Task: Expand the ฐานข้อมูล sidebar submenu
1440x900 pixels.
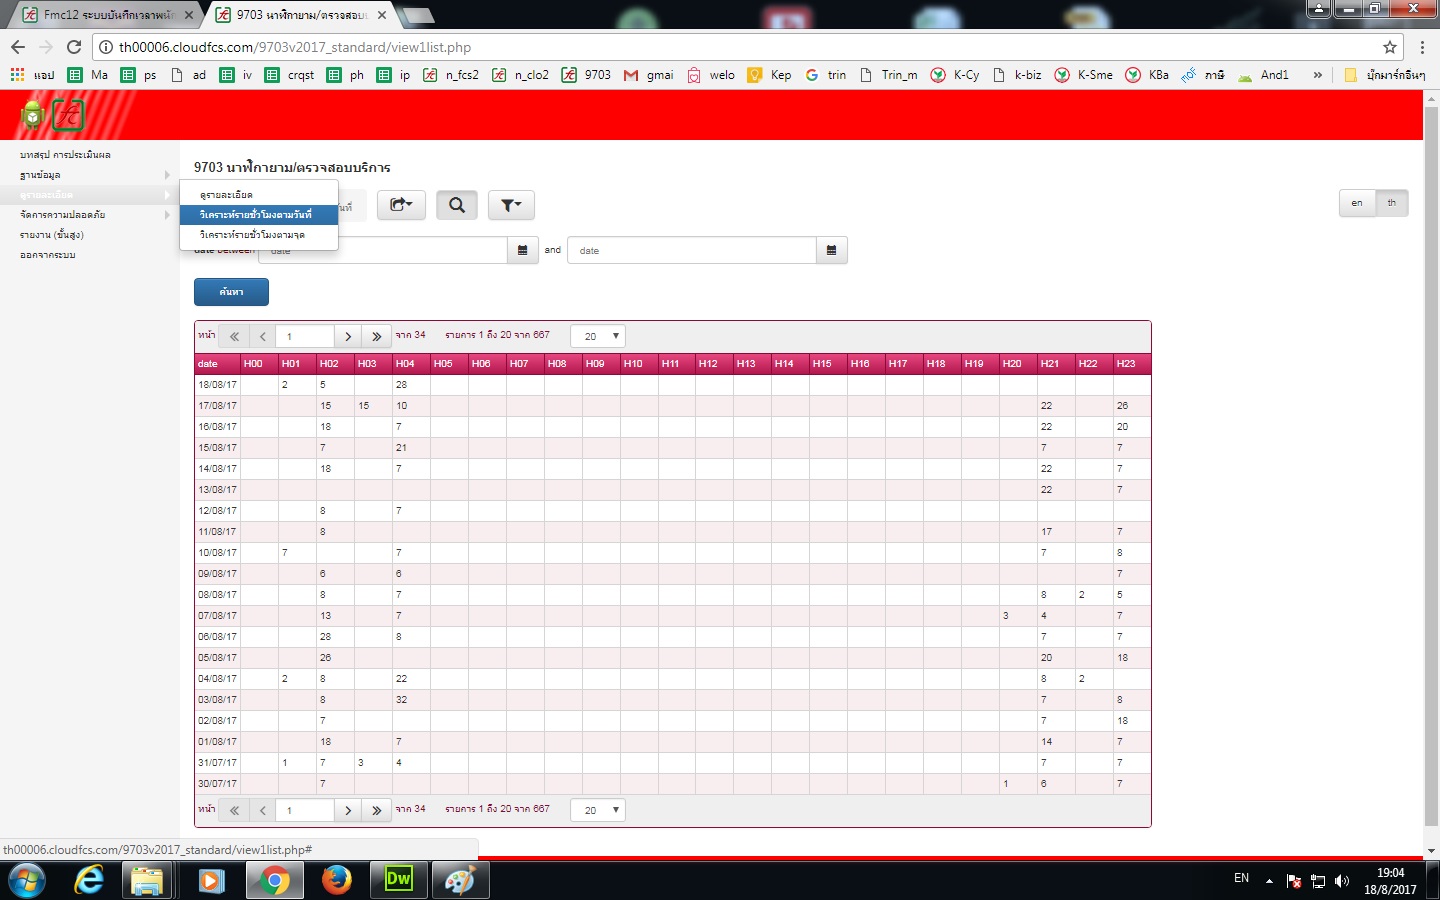Action: [90, 175]
